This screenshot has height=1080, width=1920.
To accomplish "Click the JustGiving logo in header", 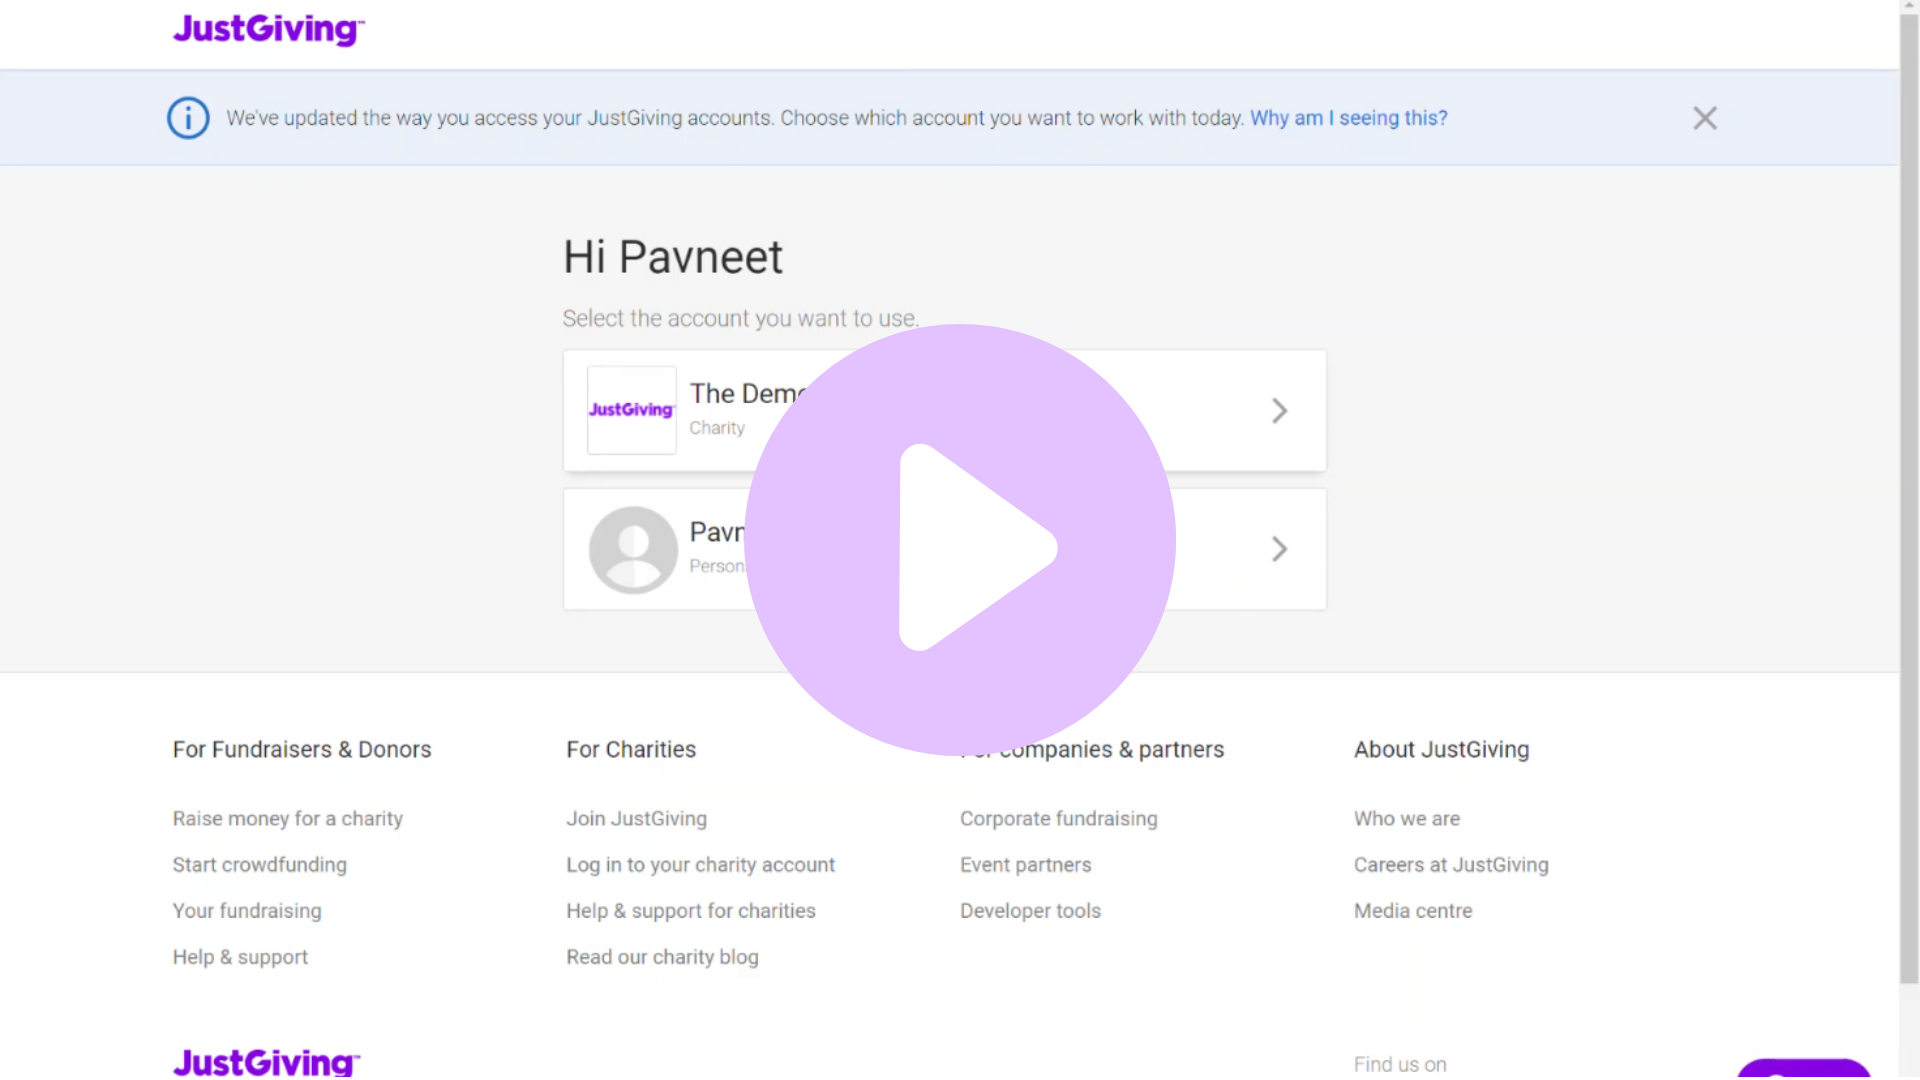I will point(268,29).
